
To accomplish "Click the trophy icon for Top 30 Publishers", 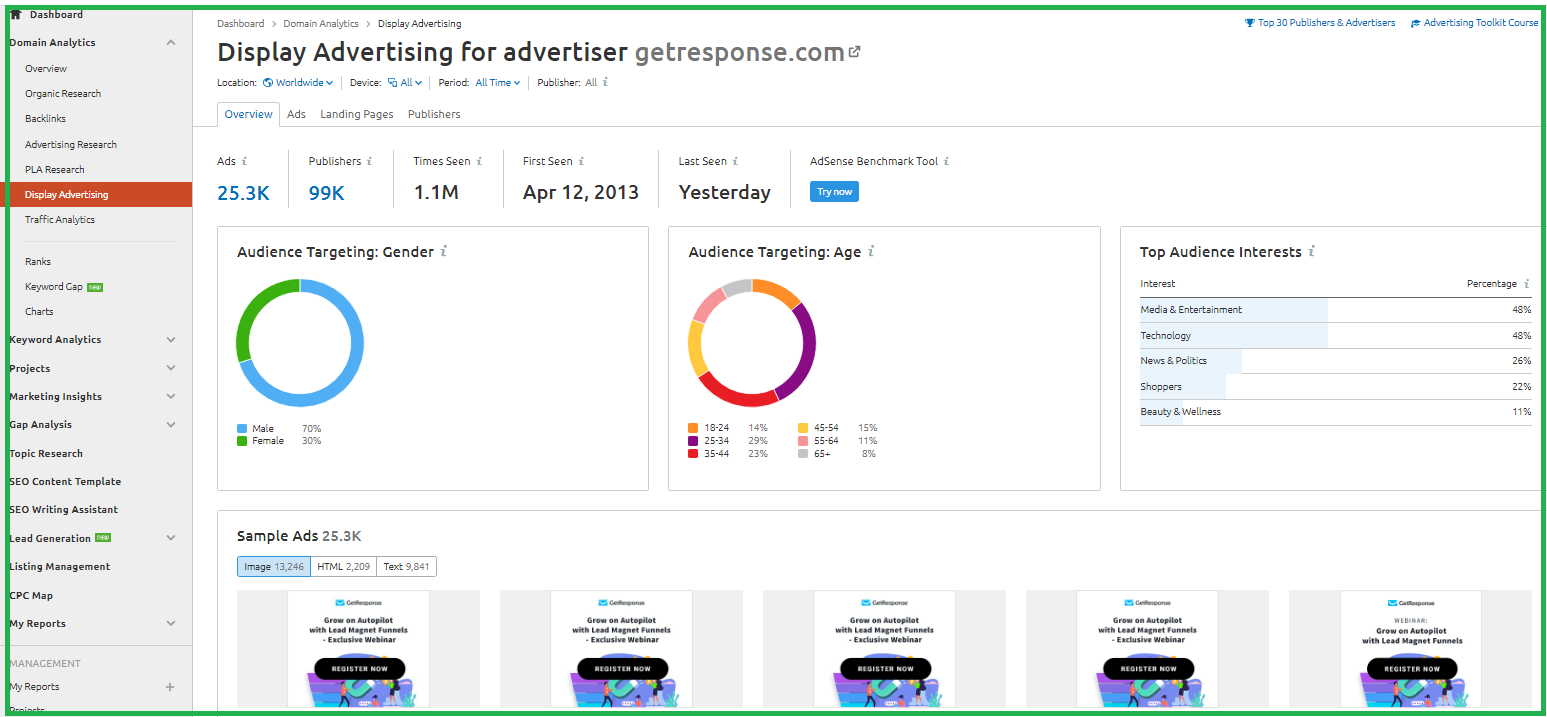I will pos(1249,23).
